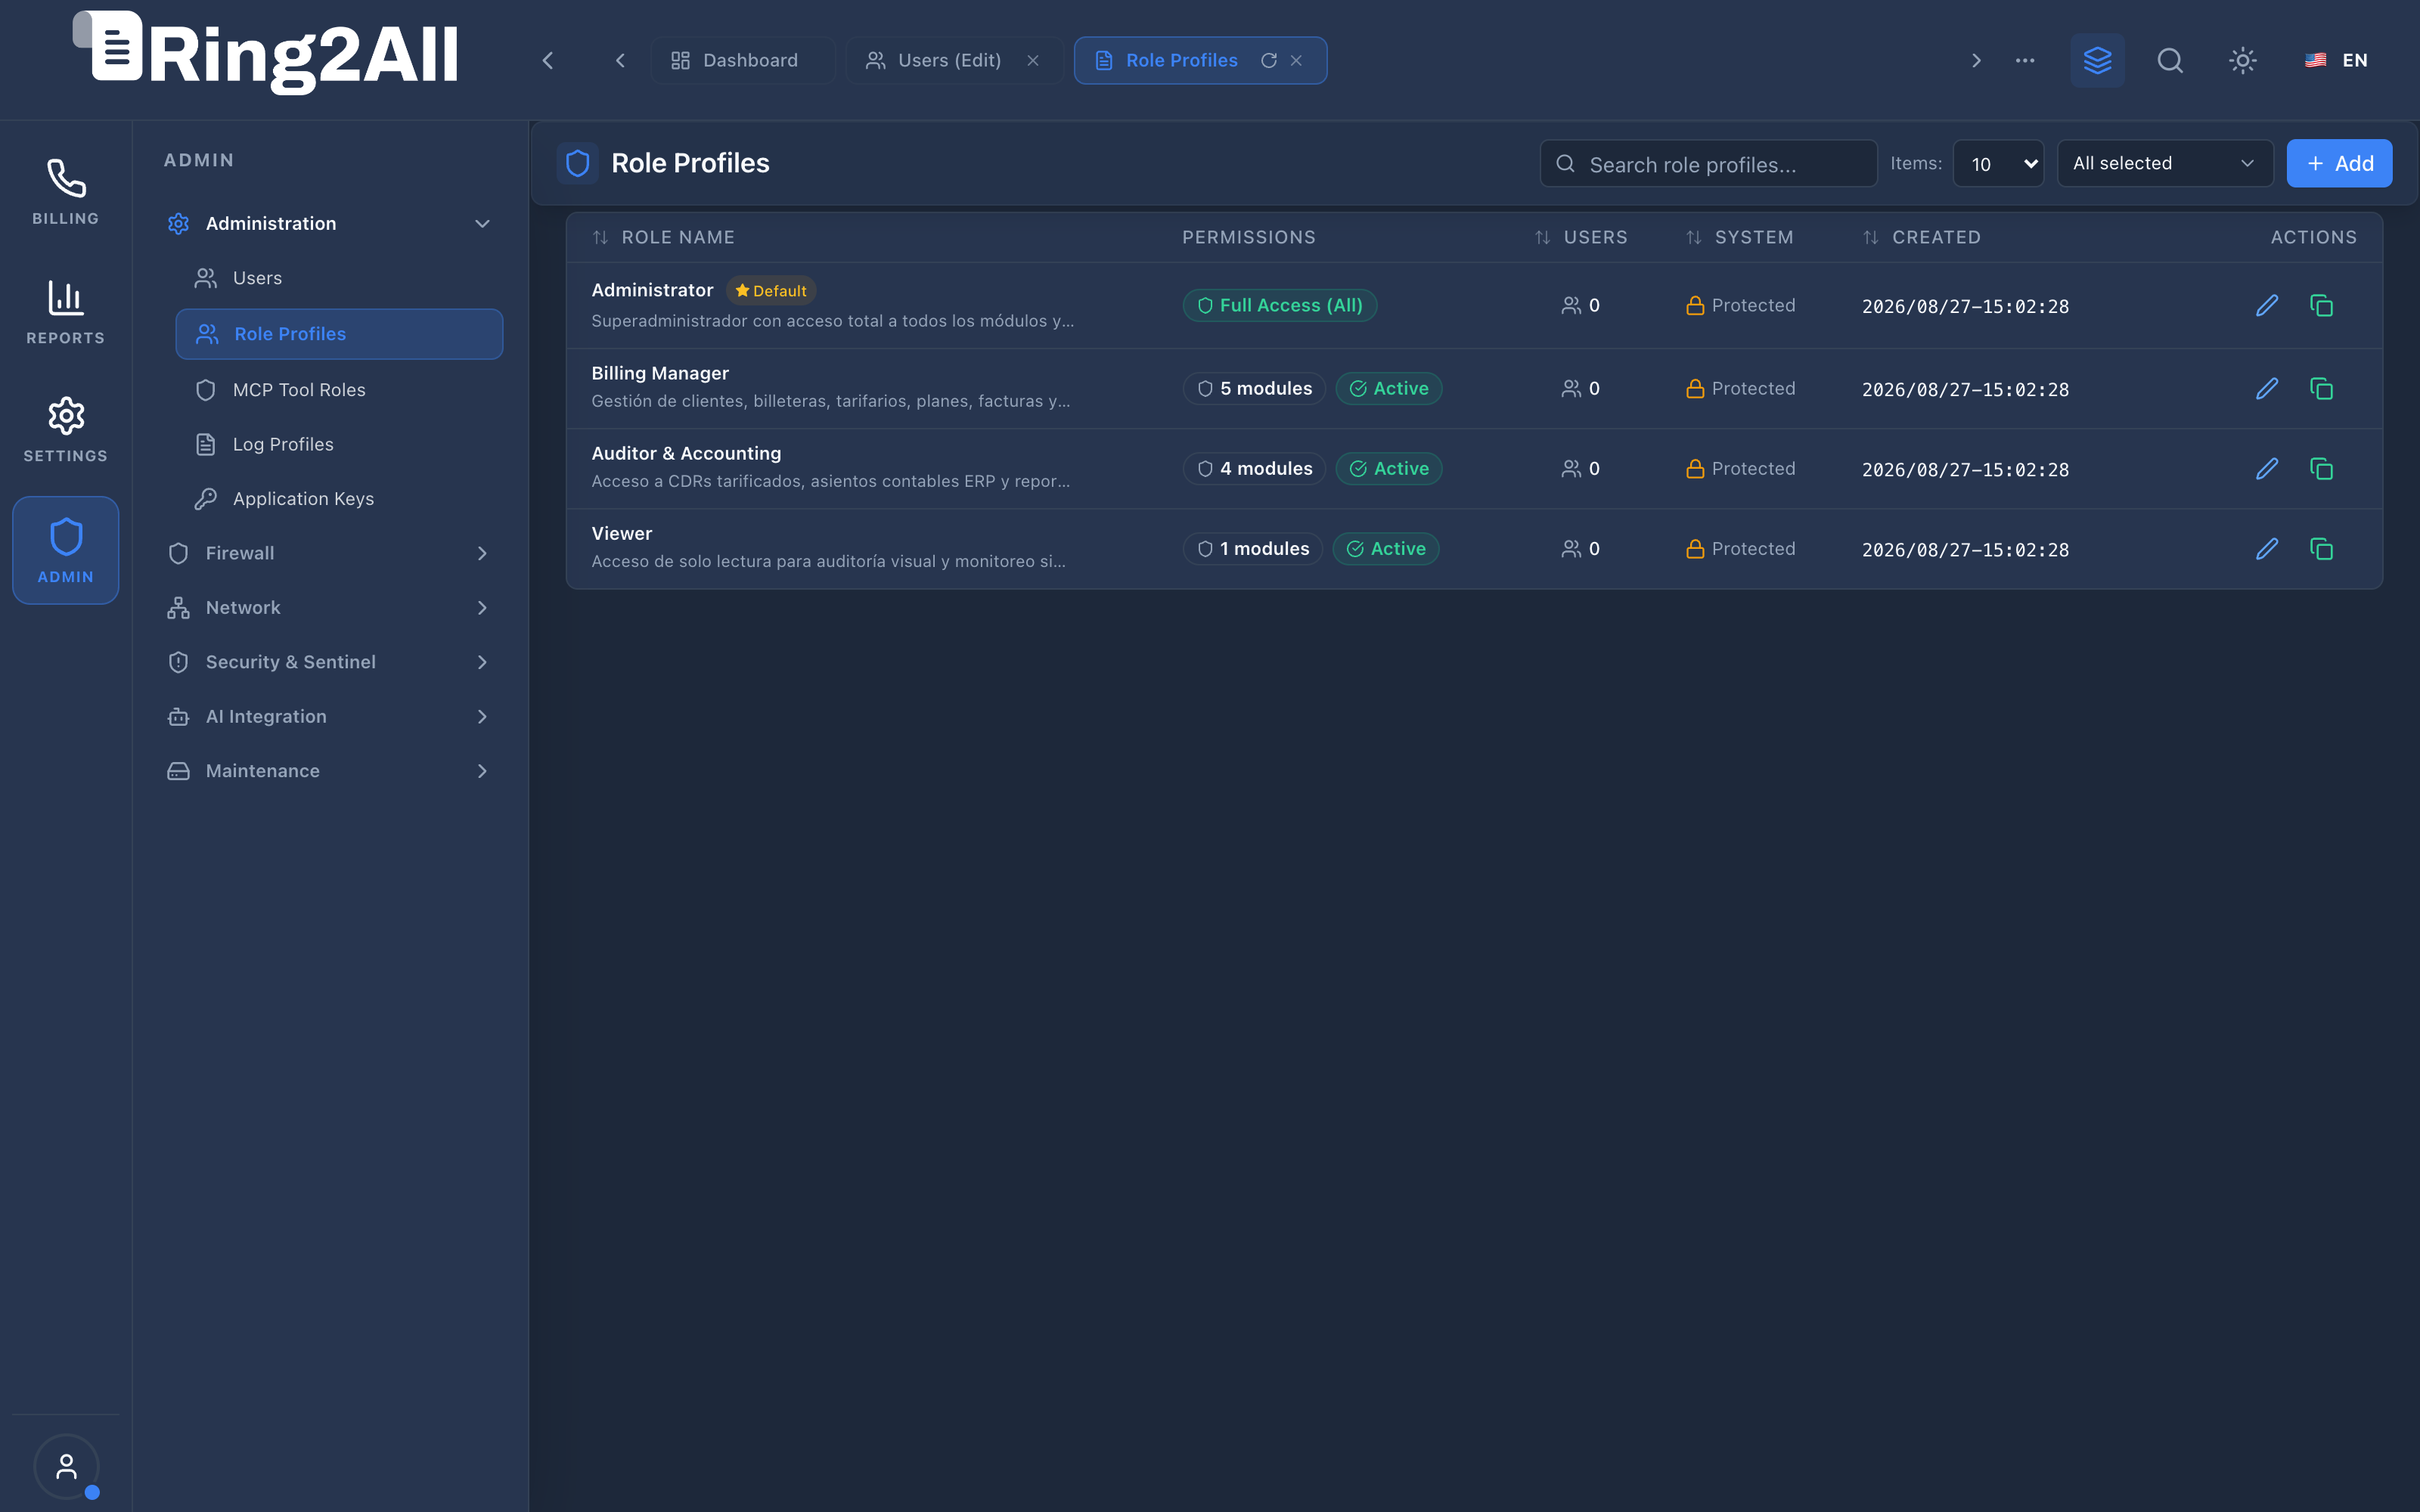Open the tab overflow ellipsis menu

click(2025, 60)
